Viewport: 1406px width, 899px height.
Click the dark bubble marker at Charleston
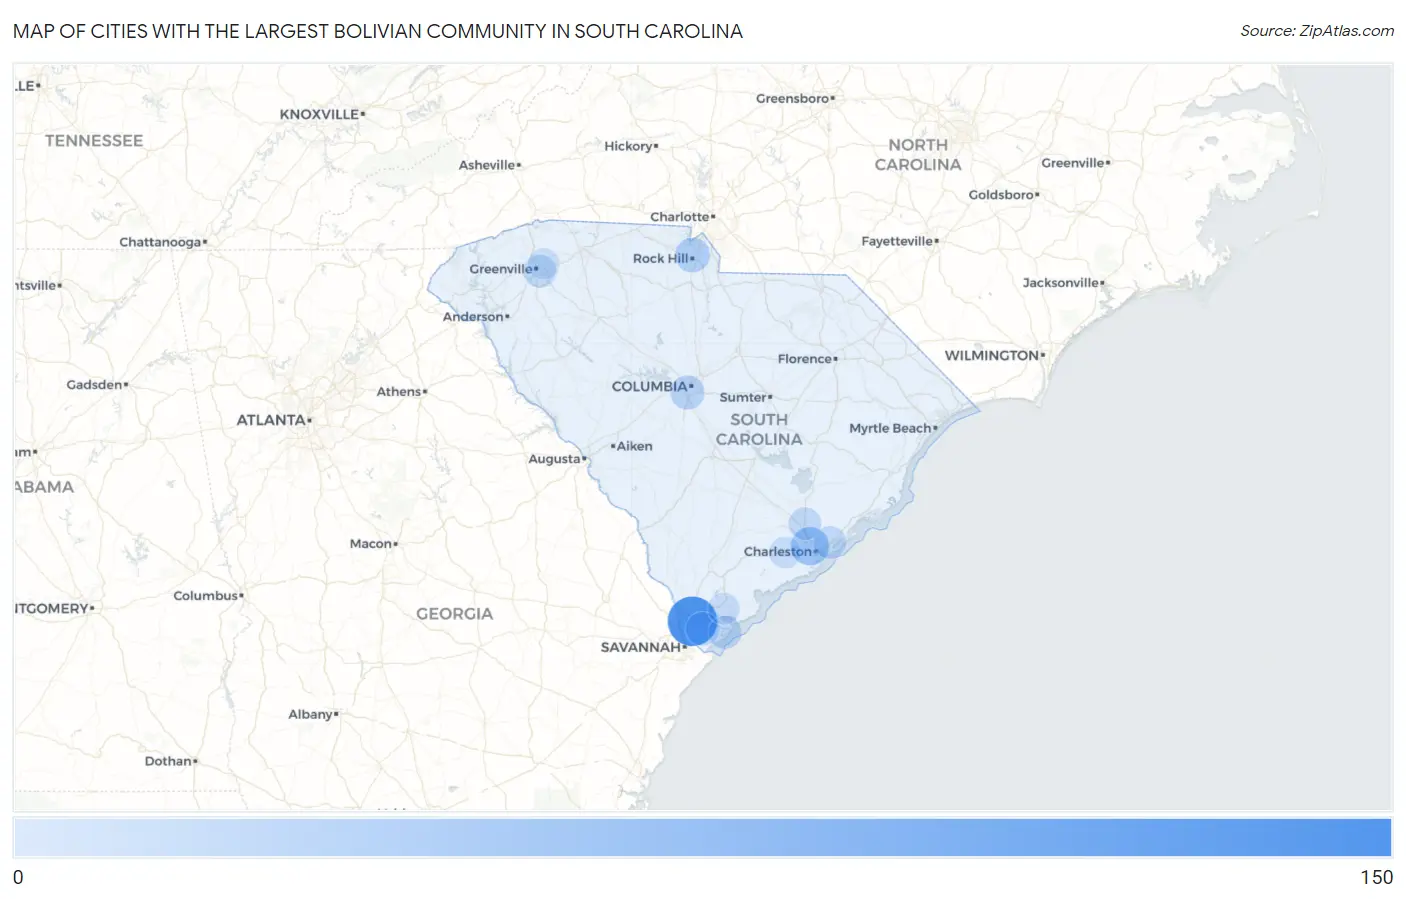[809, 546]
